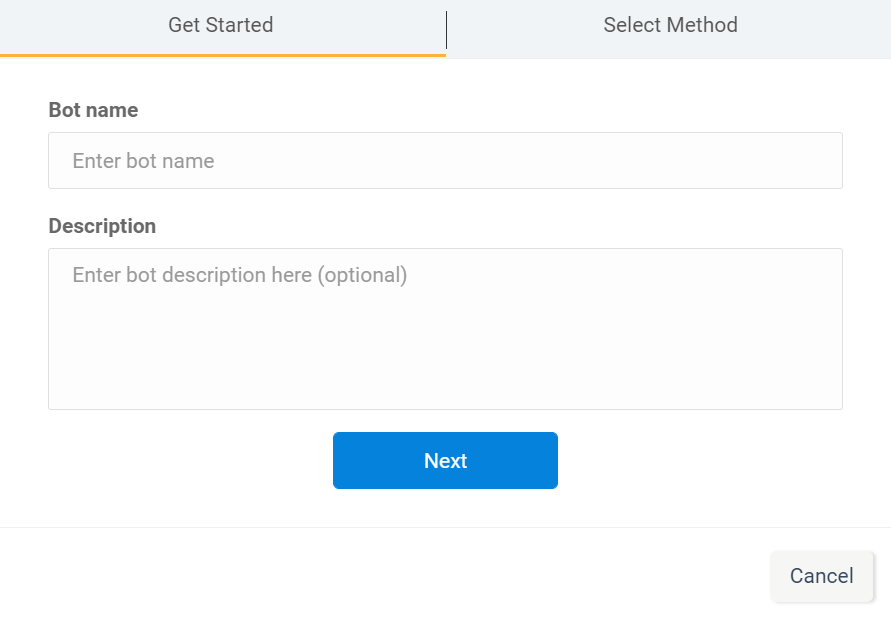Click the "Cancel" text at bottom right

[x=821, y=576]
